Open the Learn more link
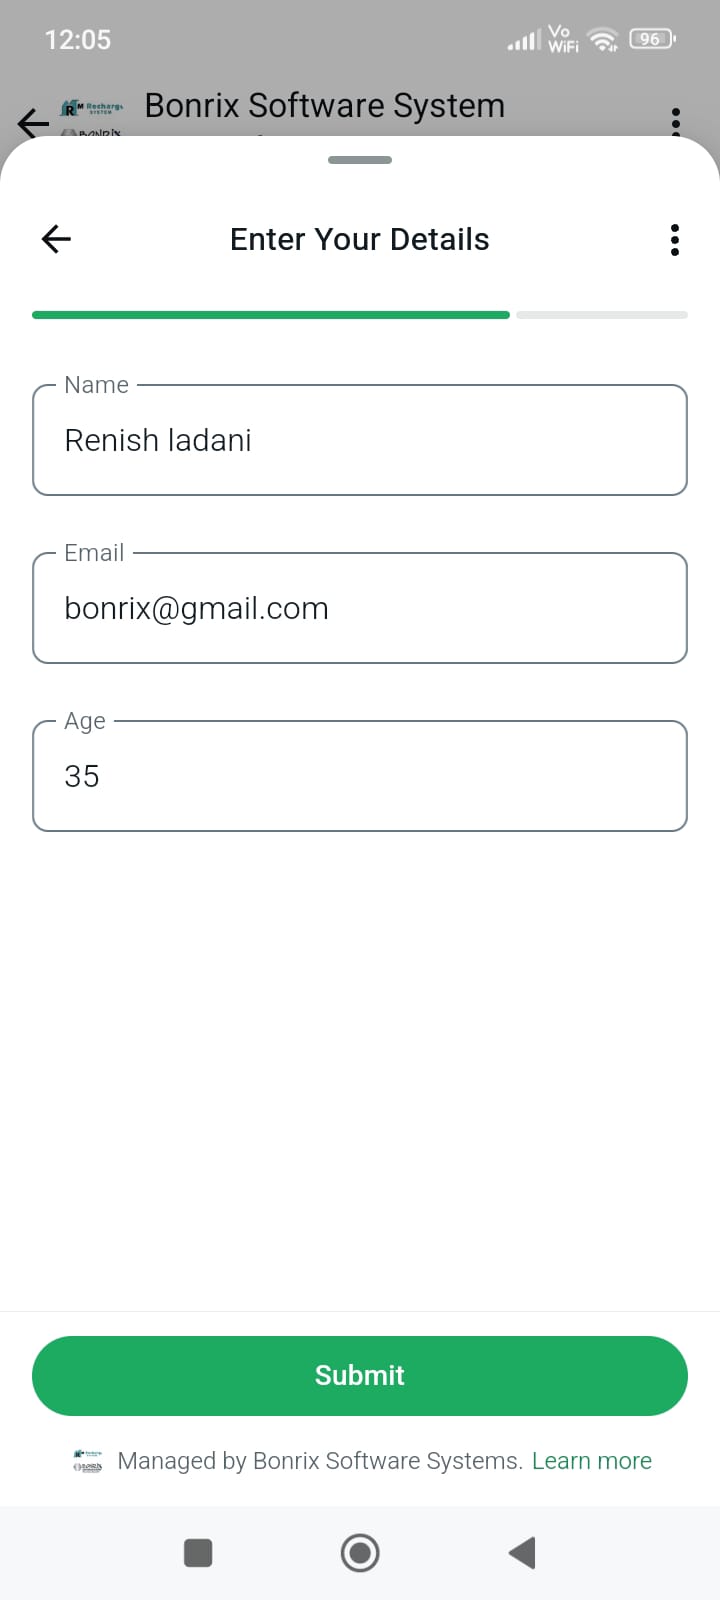The image size is (720, 1600). (x=592, y=1461)
